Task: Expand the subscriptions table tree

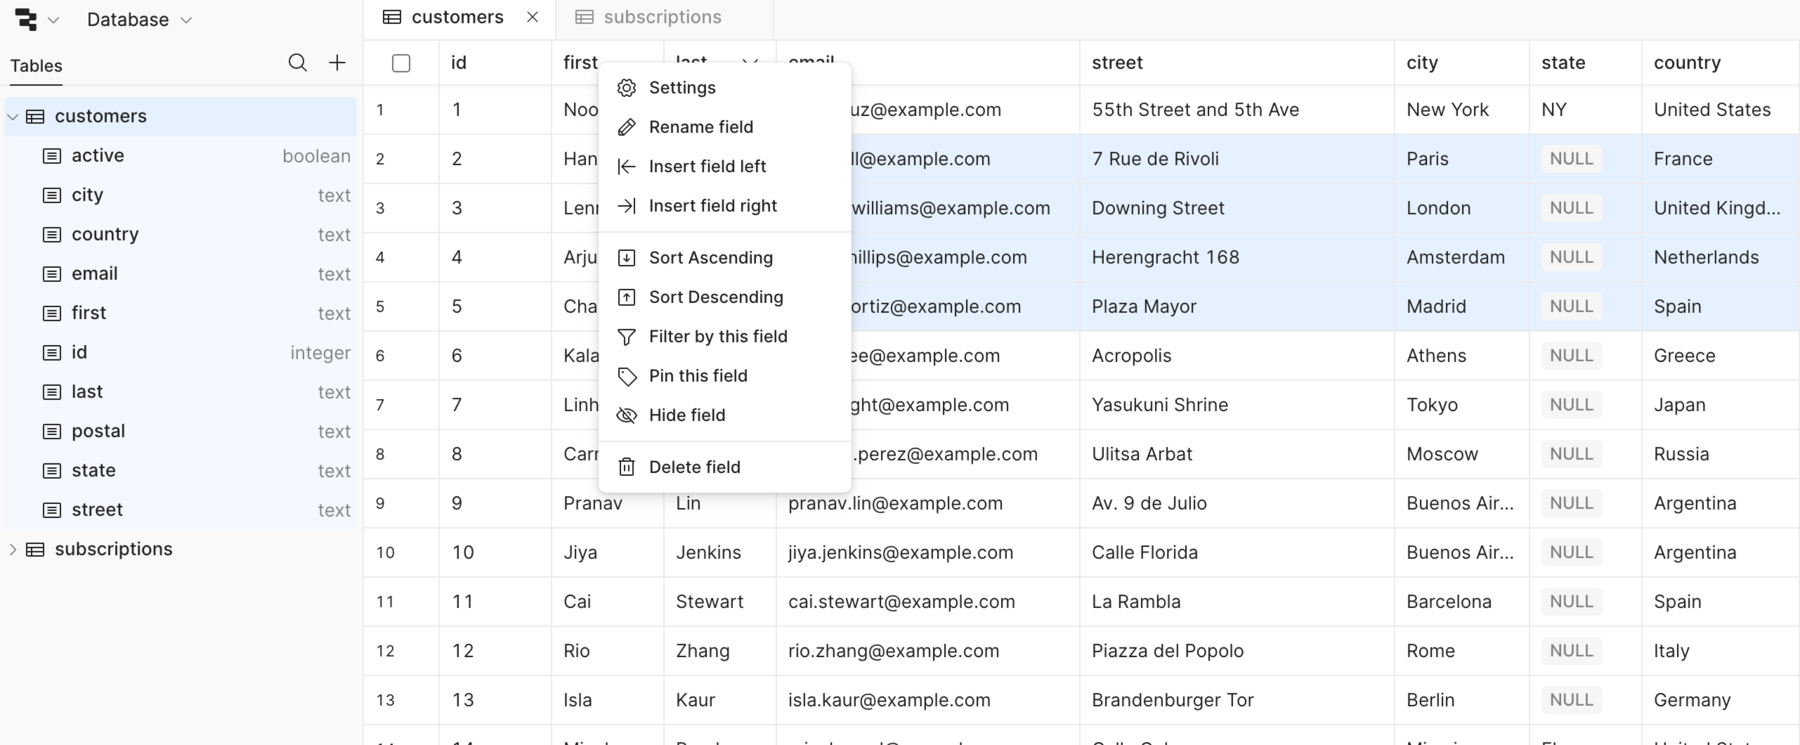Action: [13, 549]
